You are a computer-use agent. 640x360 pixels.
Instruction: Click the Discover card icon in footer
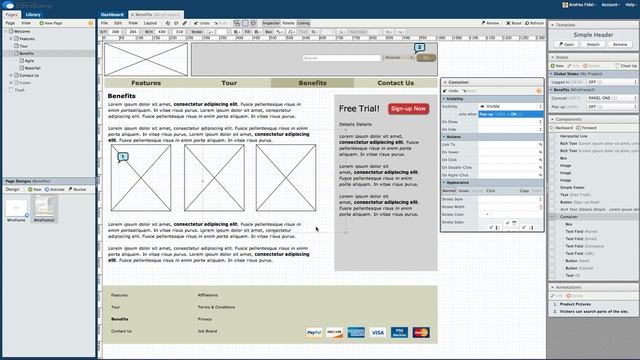[x=335, y=333]
